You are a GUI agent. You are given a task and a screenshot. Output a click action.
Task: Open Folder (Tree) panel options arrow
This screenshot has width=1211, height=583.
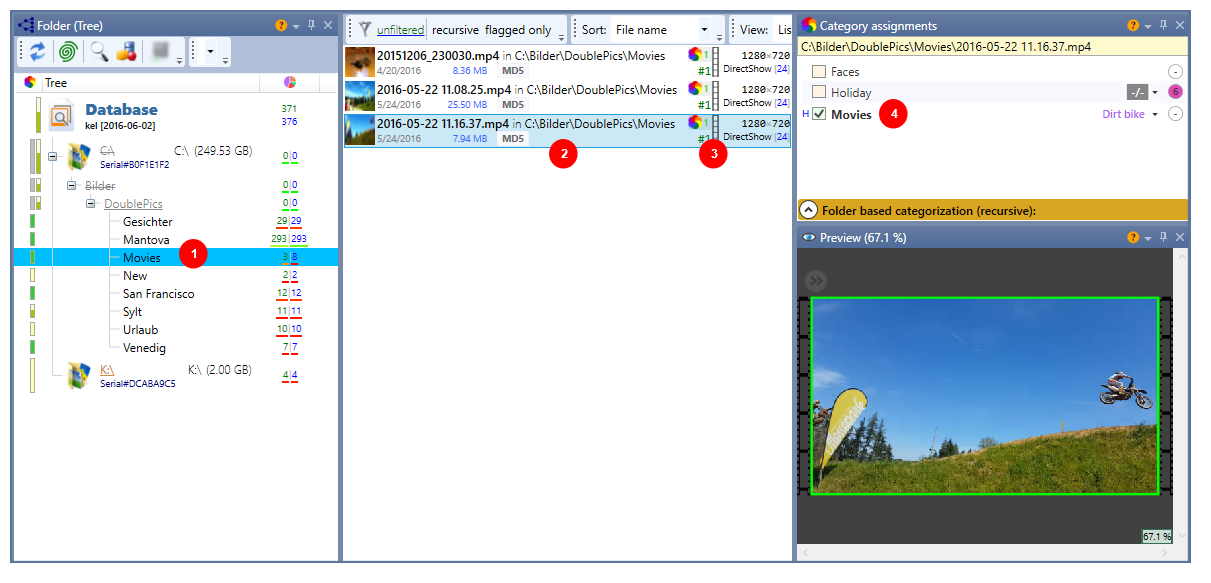pyautogui.click(x=296, y=25)
